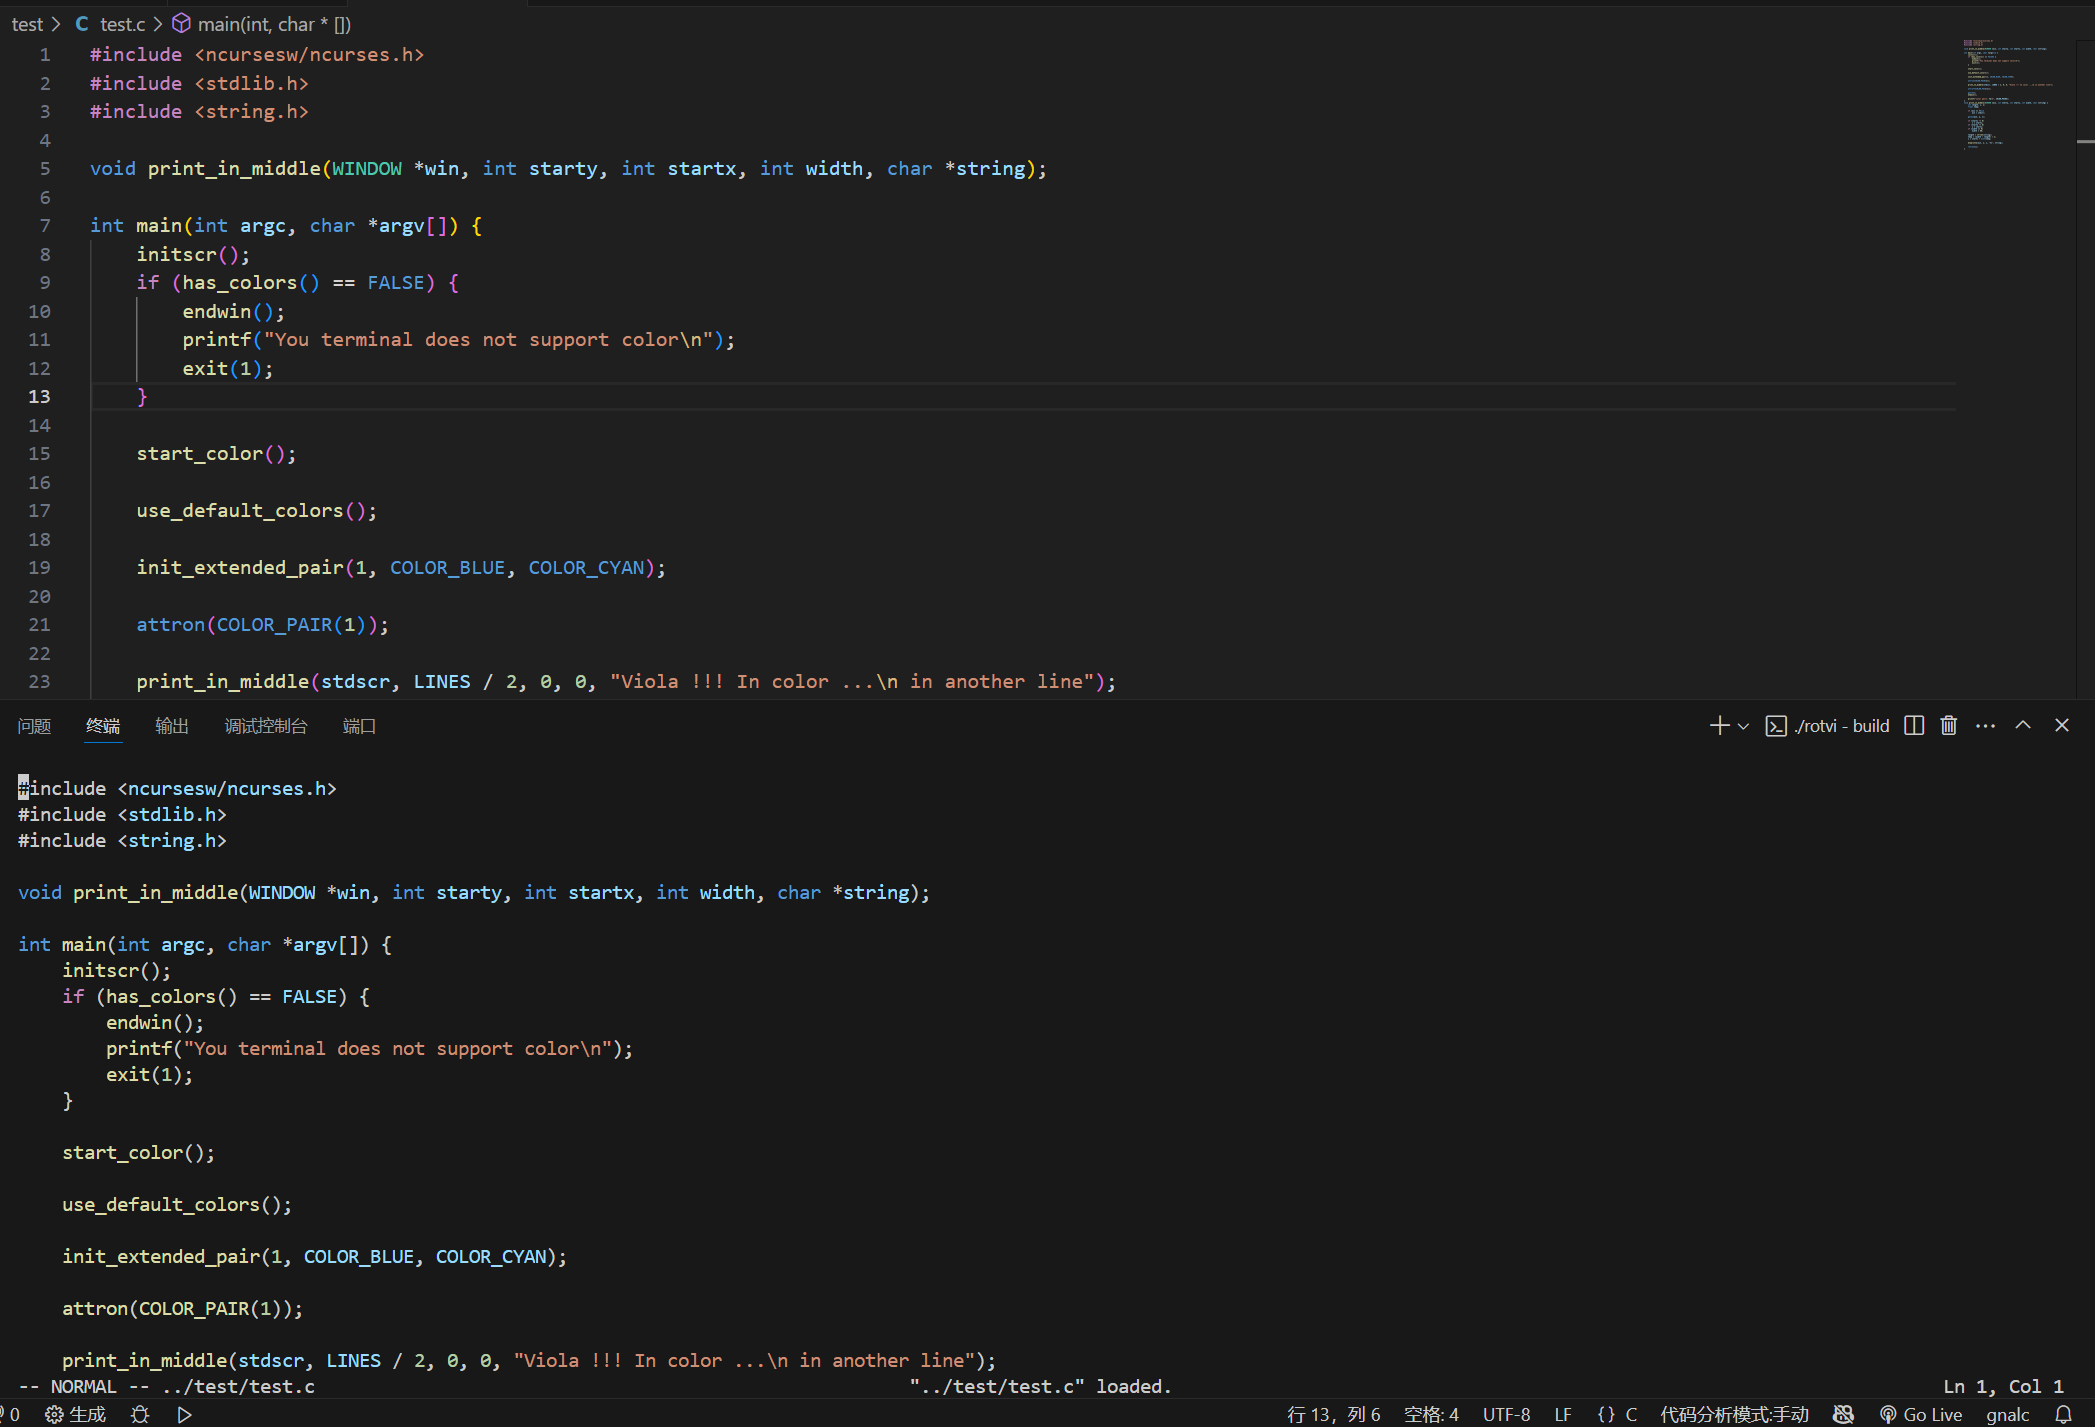Click the debug bug icon in status bar
2095x1427 pixels.
pos(140,1415)
